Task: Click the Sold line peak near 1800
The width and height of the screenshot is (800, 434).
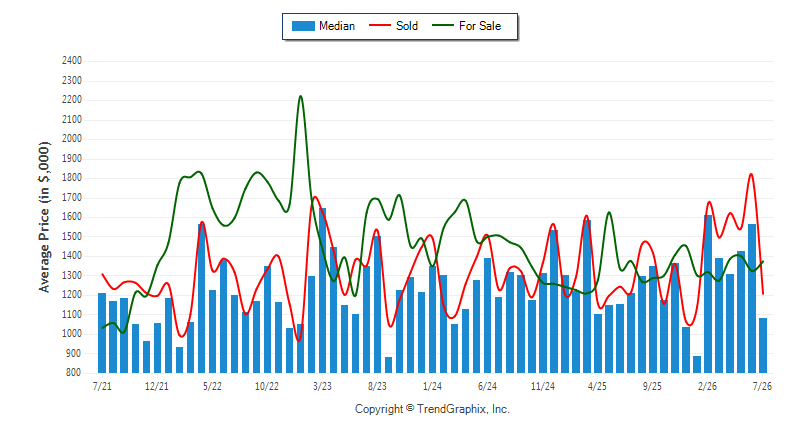Action: (751, 174)
